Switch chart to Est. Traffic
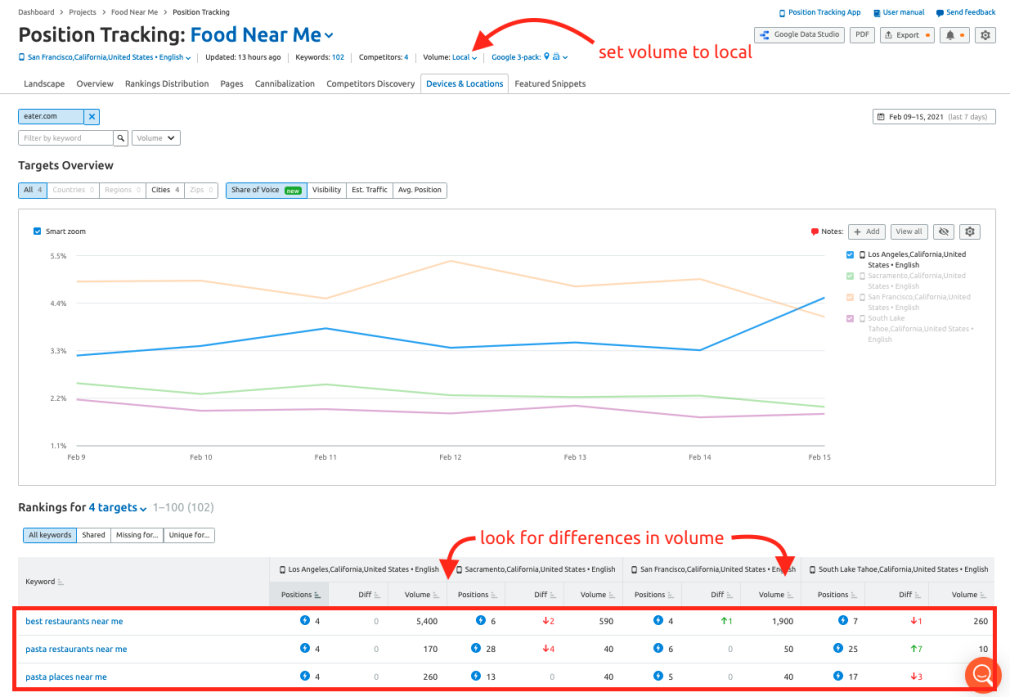 click(x=369, y=190)
